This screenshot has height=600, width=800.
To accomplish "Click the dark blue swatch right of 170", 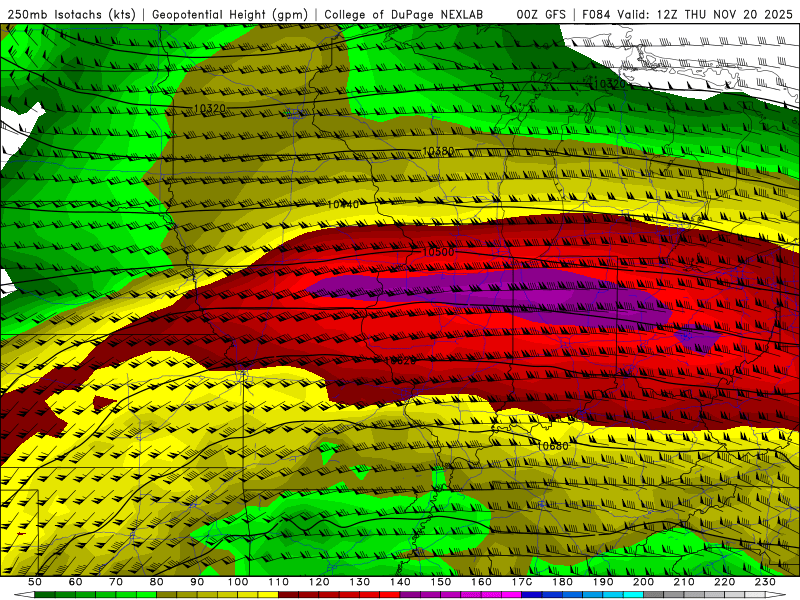I will tap(532, 595).
